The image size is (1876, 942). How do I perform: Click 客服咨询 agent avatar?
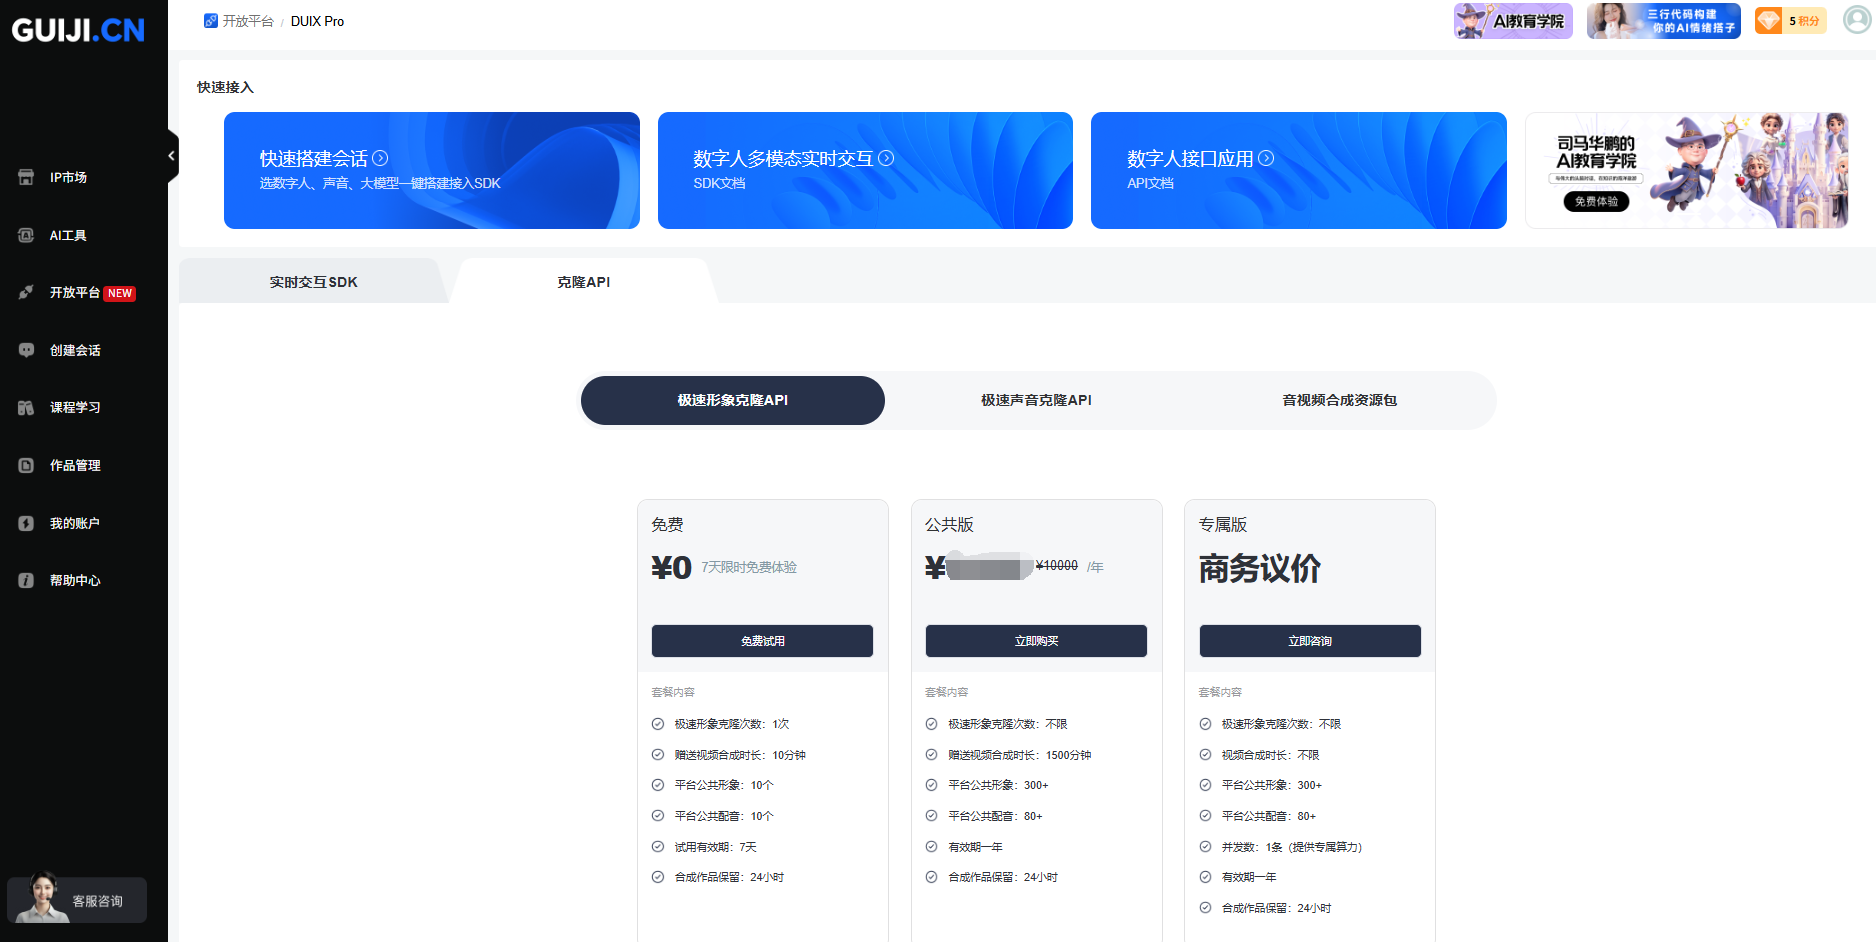(x=41, y=897)
